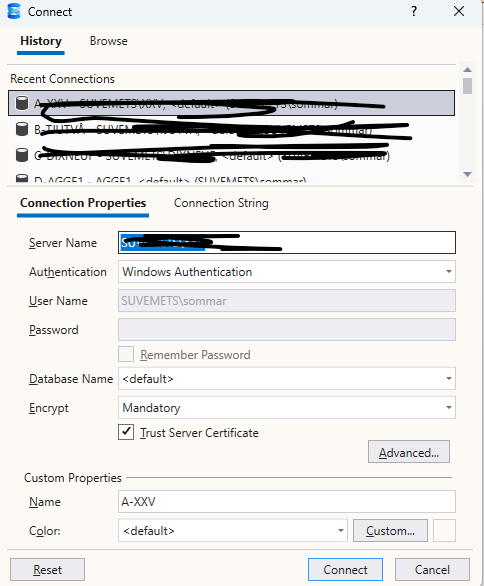This screenshot has width=484, height=586.
Task: Click the custom Name field showing A-XXV
Action: click(287, 502)
